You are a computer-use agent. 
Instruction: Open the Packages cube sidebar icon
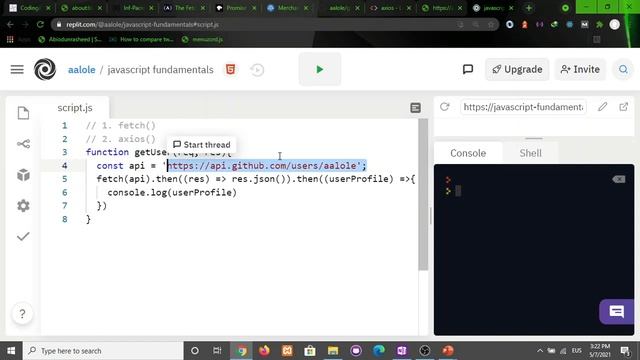coord(23,175)
